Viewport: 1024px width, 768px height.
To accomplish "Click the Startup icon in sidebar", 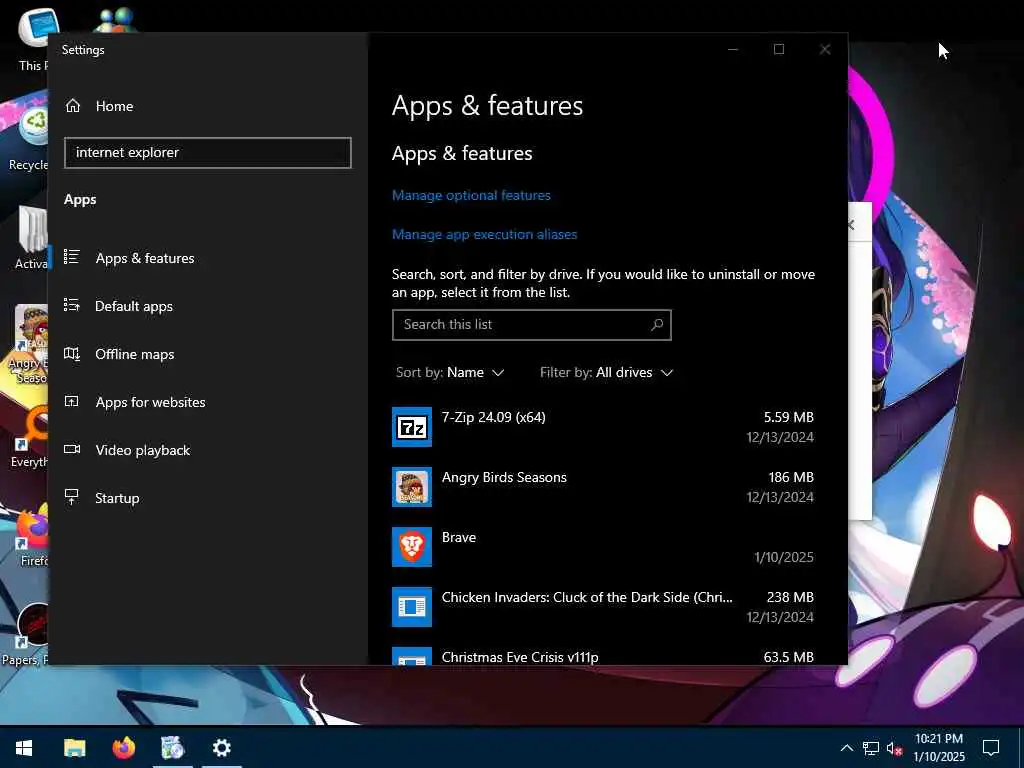I will [72, 497].
